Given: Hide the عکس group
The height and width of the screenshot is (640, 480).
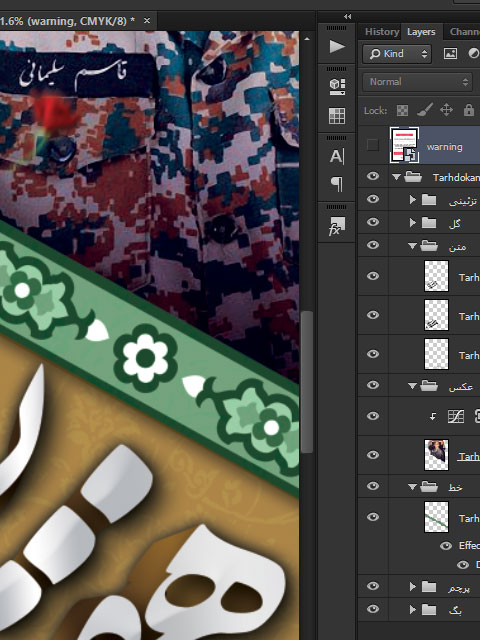Looking at the screenshot, I should pos(373,384).
